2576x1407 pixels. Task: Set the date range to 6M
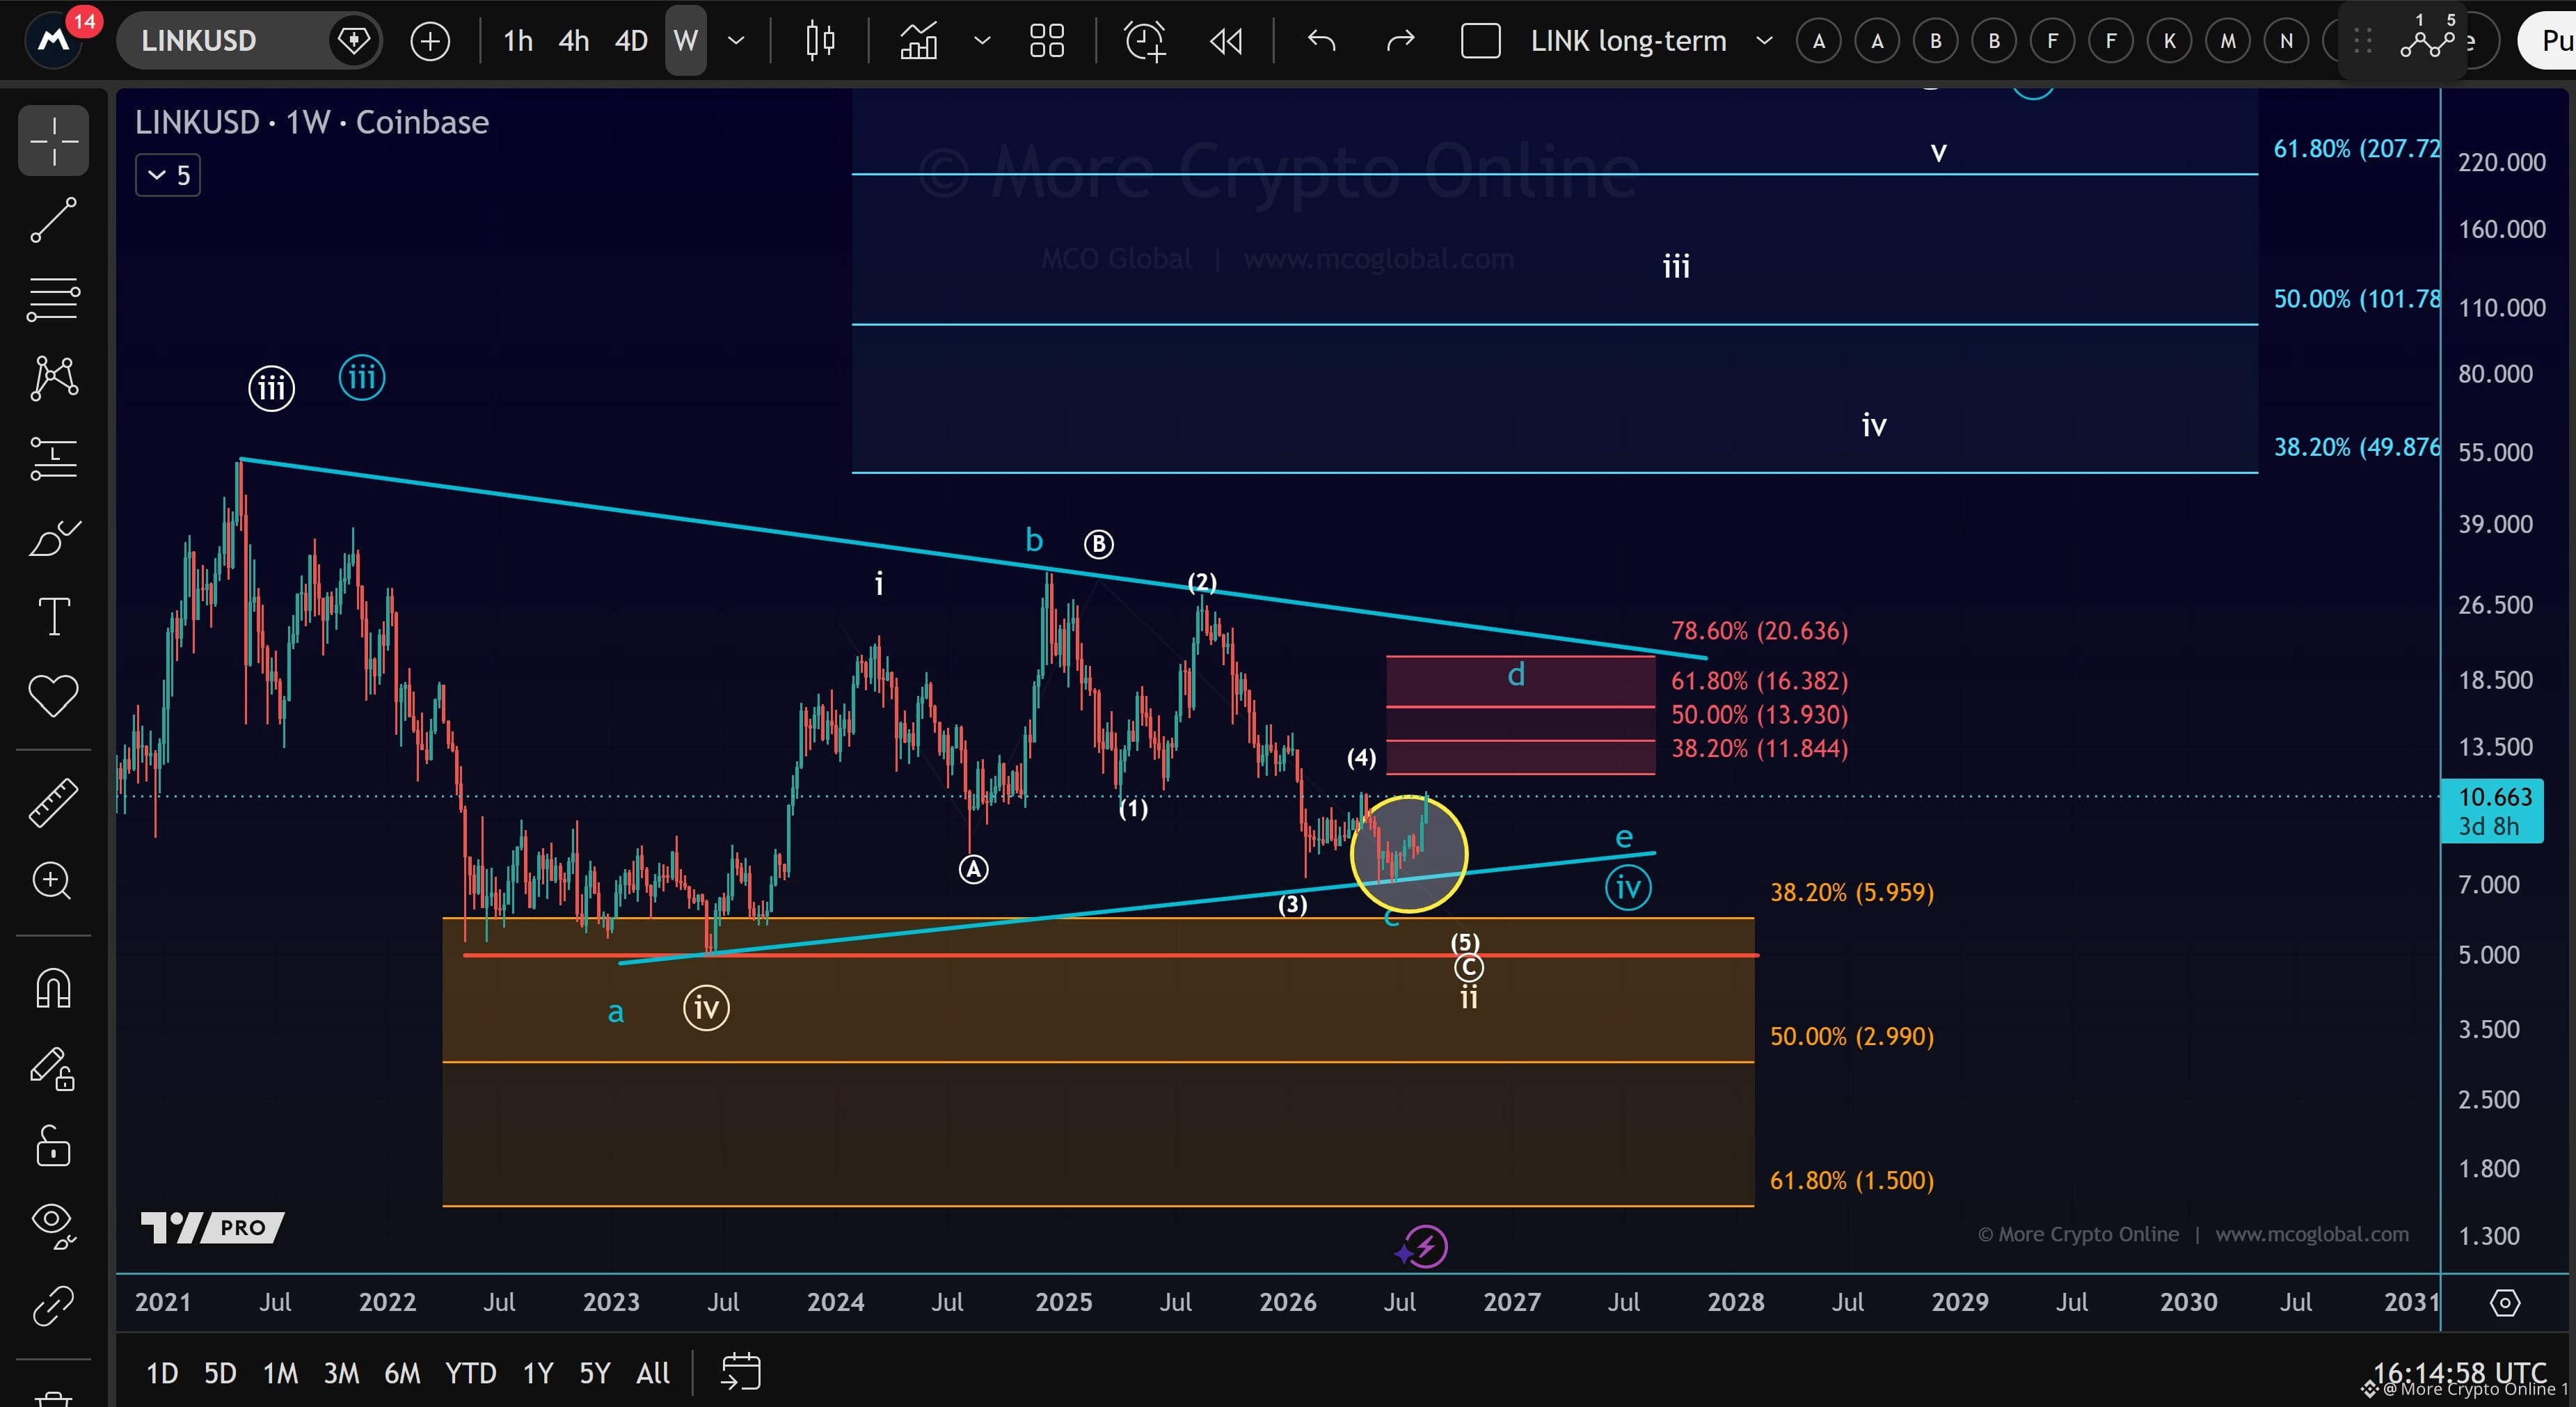402,1373
